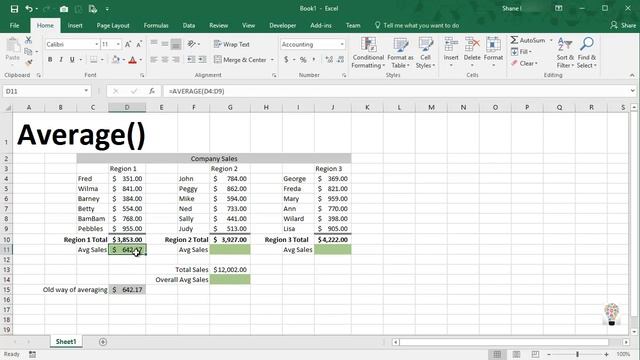Open the Accounting number format dropdown
This screenshot has width=640, height=360.
[x=342, y=44]
